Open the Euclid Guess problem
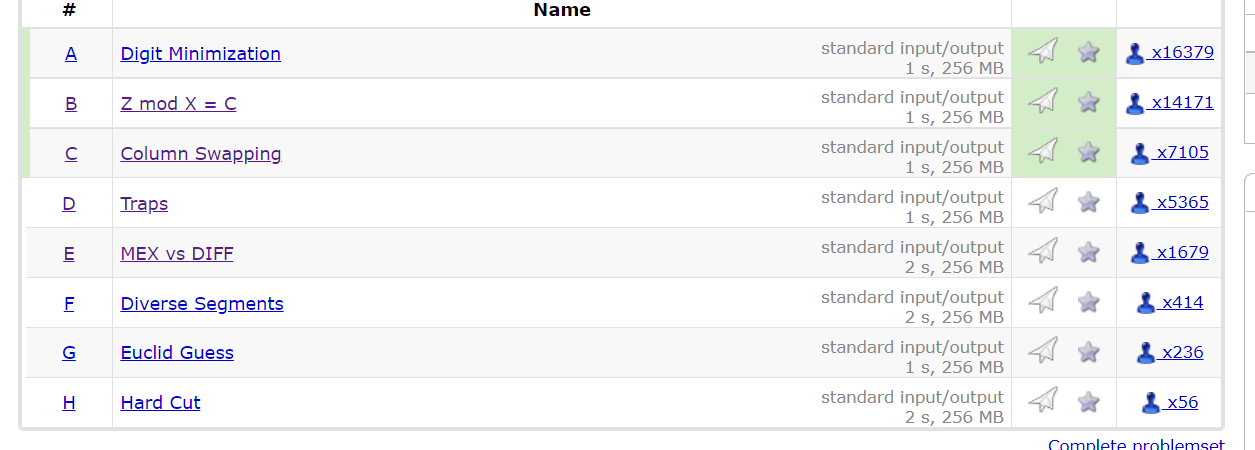1255x450 pixels. [x=177, y=353]
